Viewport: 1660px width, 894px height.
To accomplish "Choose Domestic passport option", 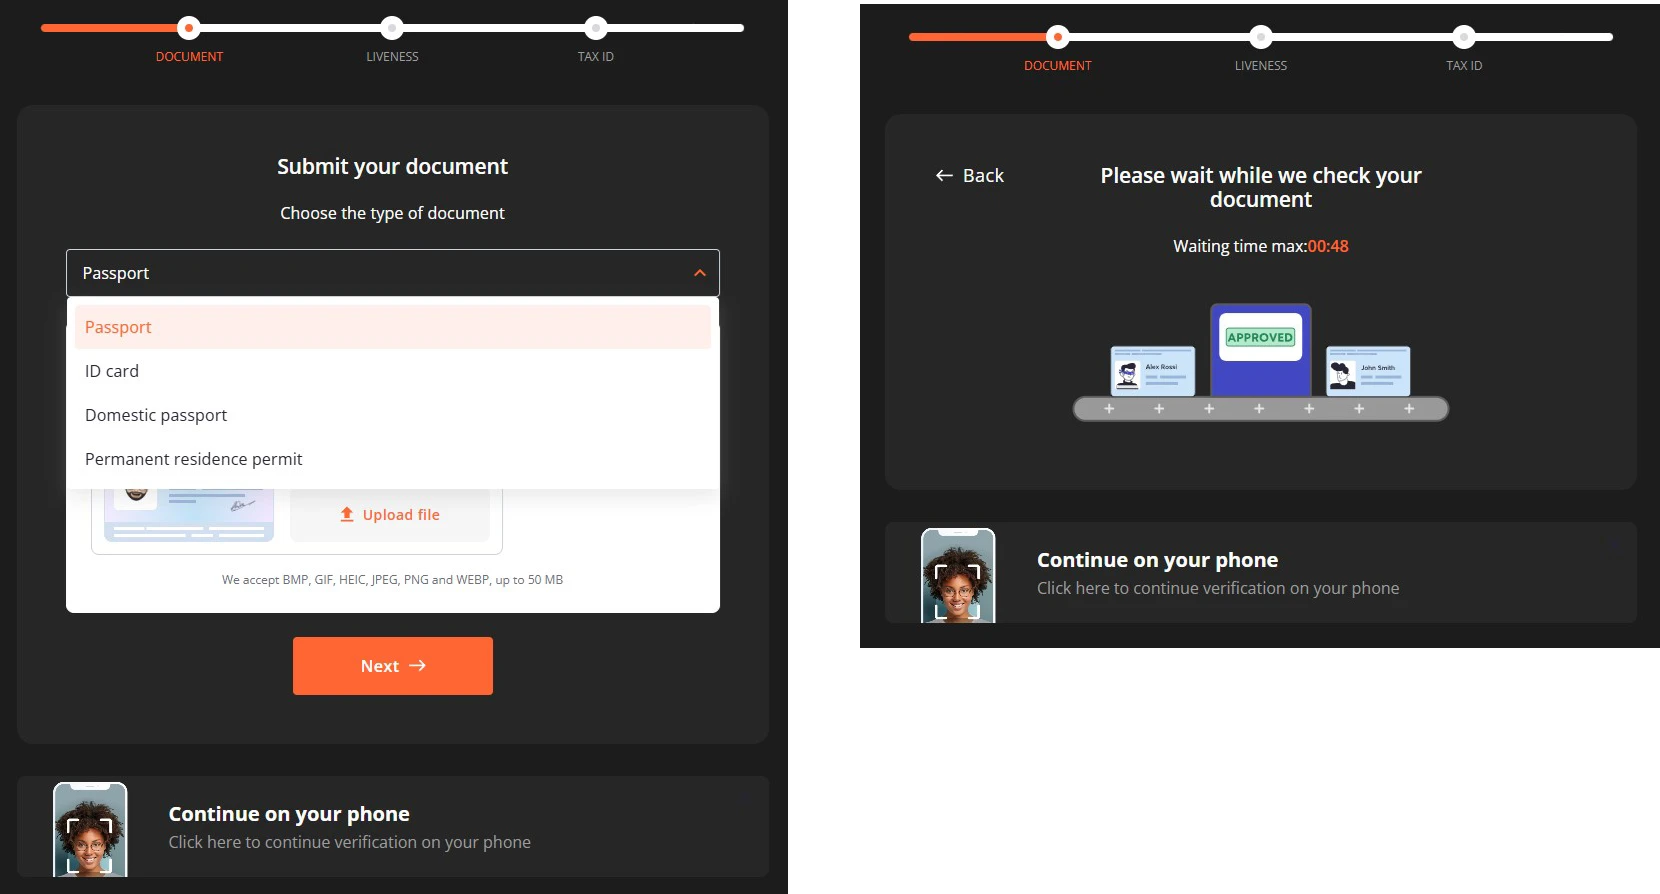I will pos(156,415).
